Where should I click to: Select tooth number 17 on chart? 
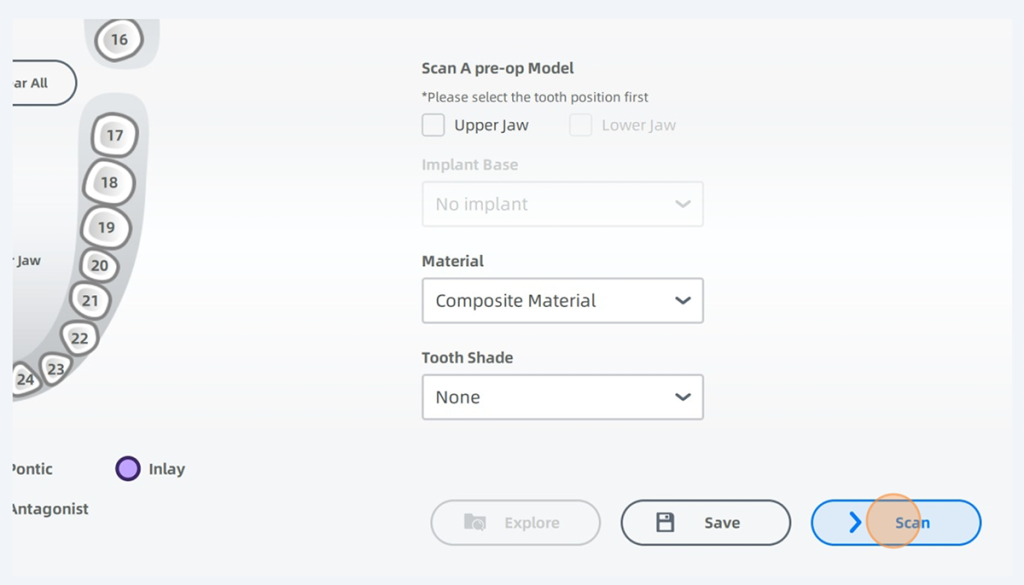pos(114,135)
